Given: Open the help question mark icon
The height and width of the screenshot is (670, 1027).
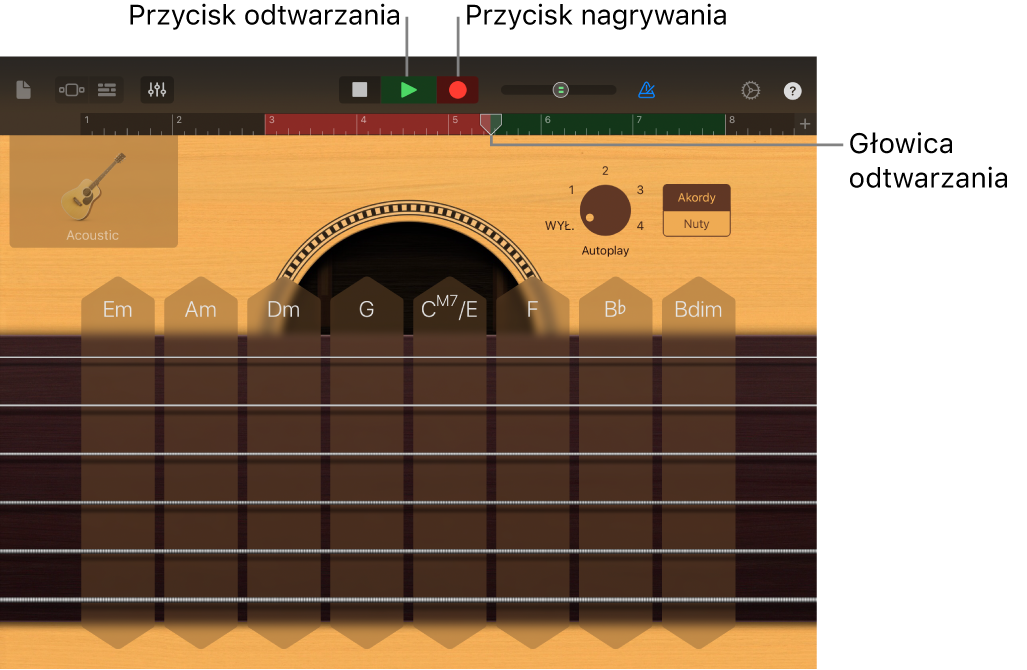Looking at the screenshot, I should (793, 91).
